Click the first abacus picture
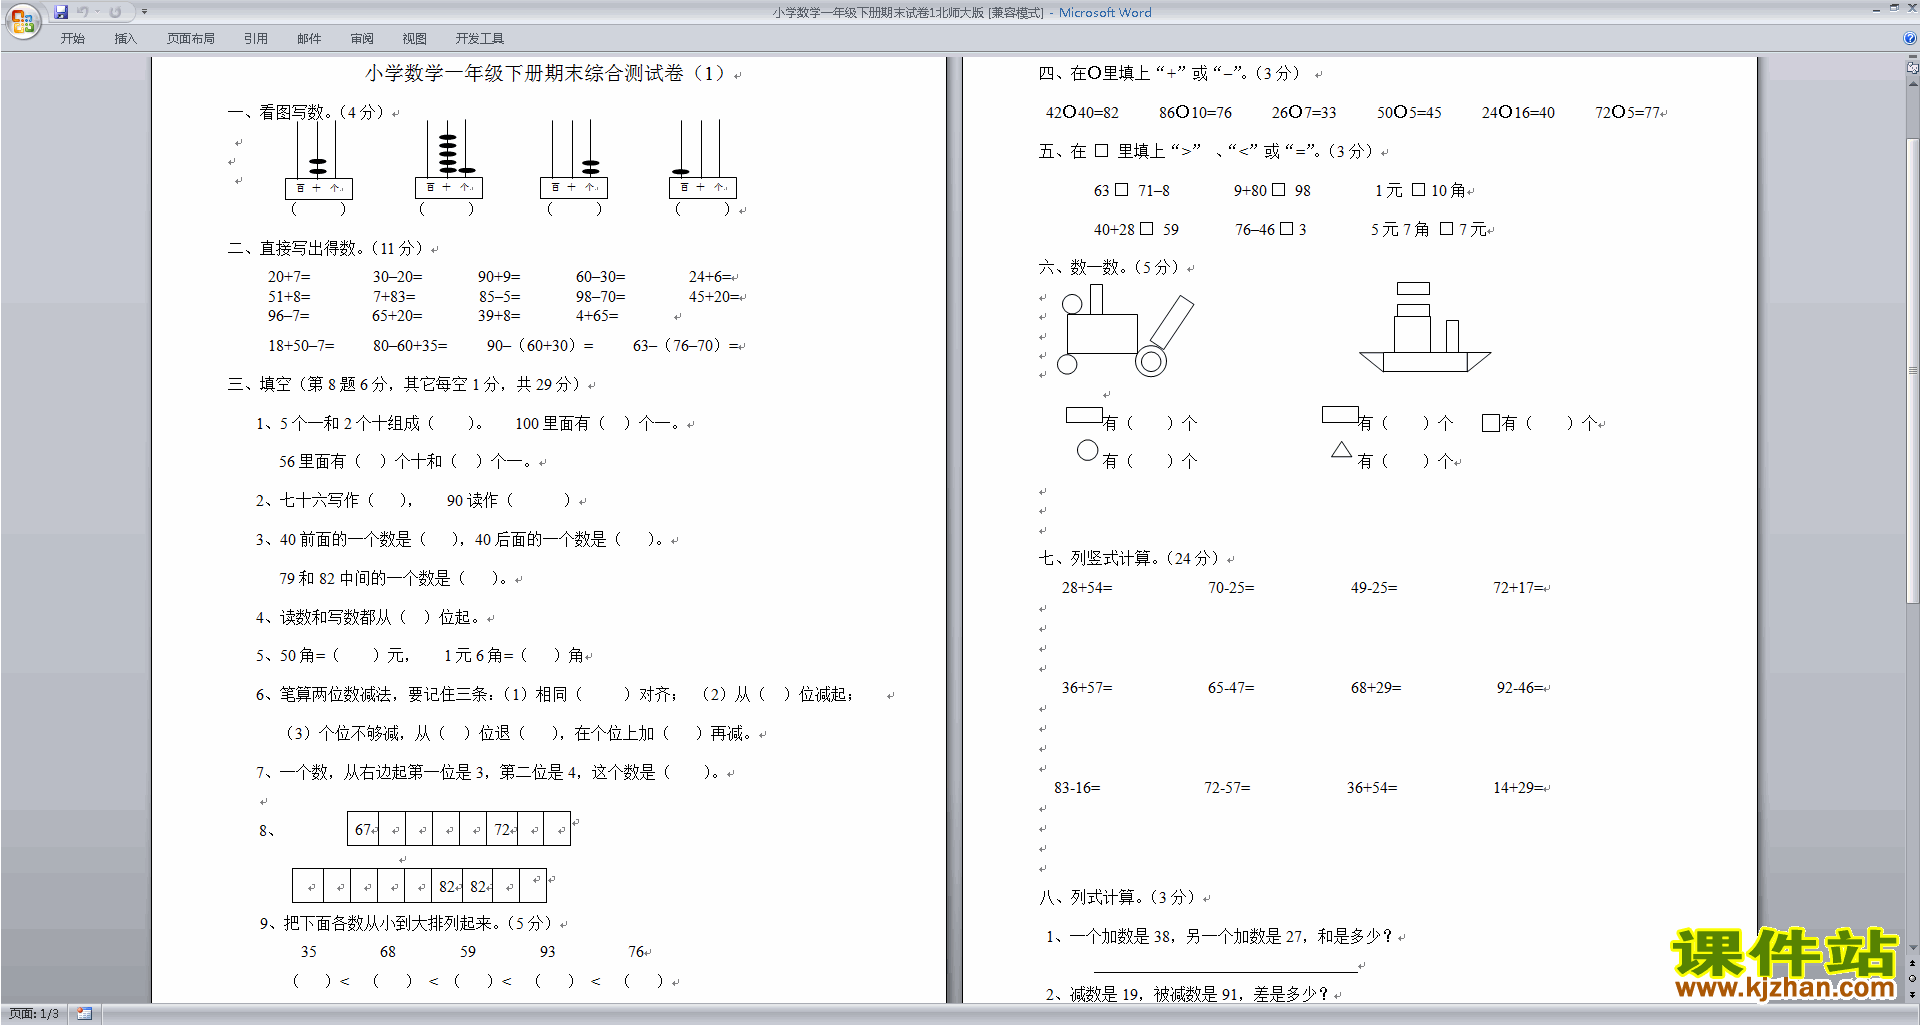The height and width of the screenshot is (1025, 1920). (x=319, y=160)
